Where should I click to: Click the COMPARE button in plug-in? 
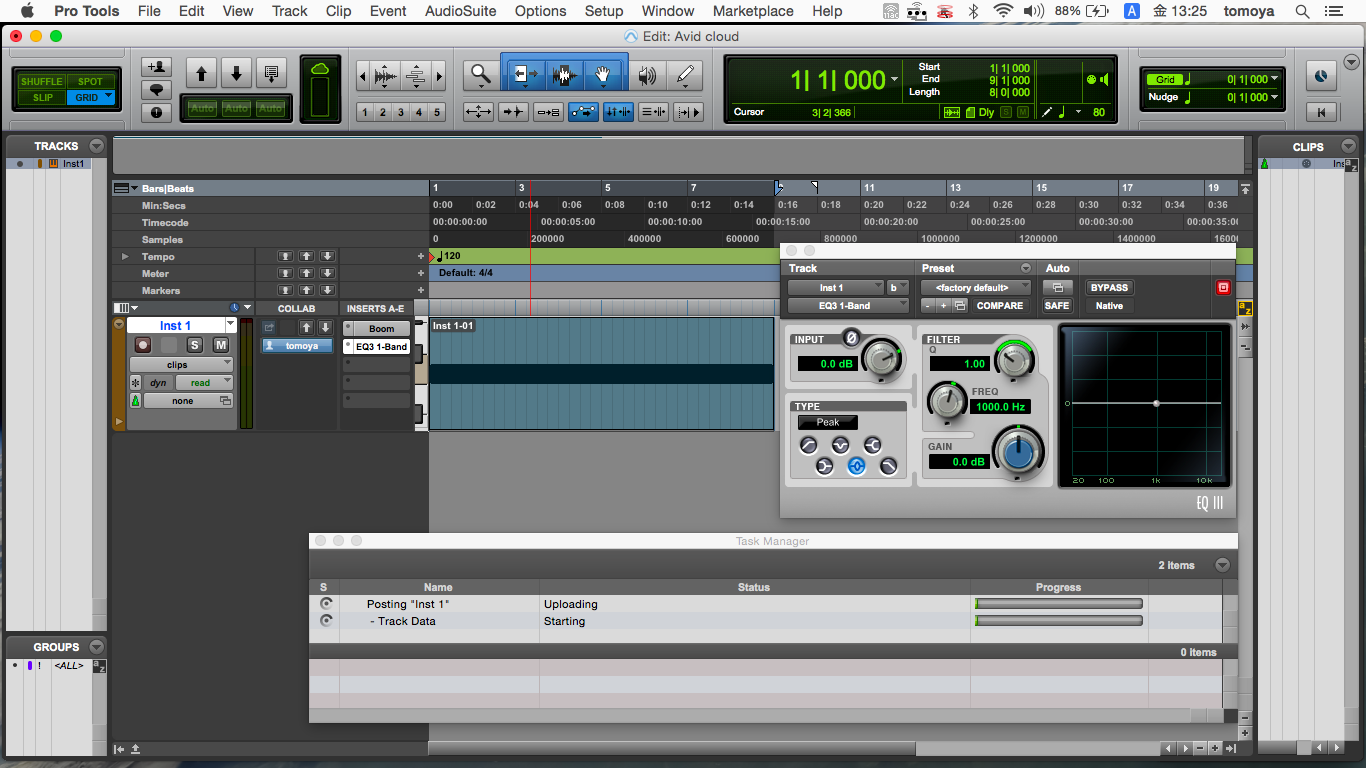pos(1000,306)
